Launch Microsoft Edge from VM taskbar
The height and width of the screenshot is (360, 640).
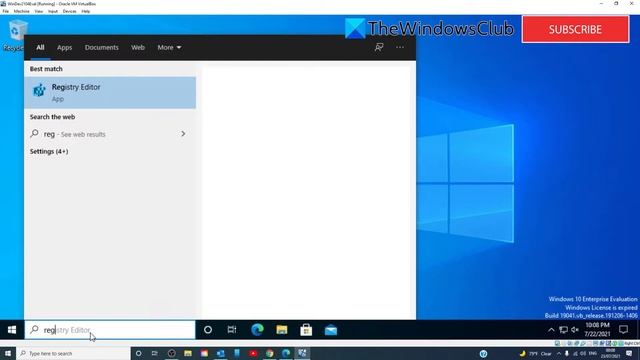pyautogui.click(x=257, y=330)
